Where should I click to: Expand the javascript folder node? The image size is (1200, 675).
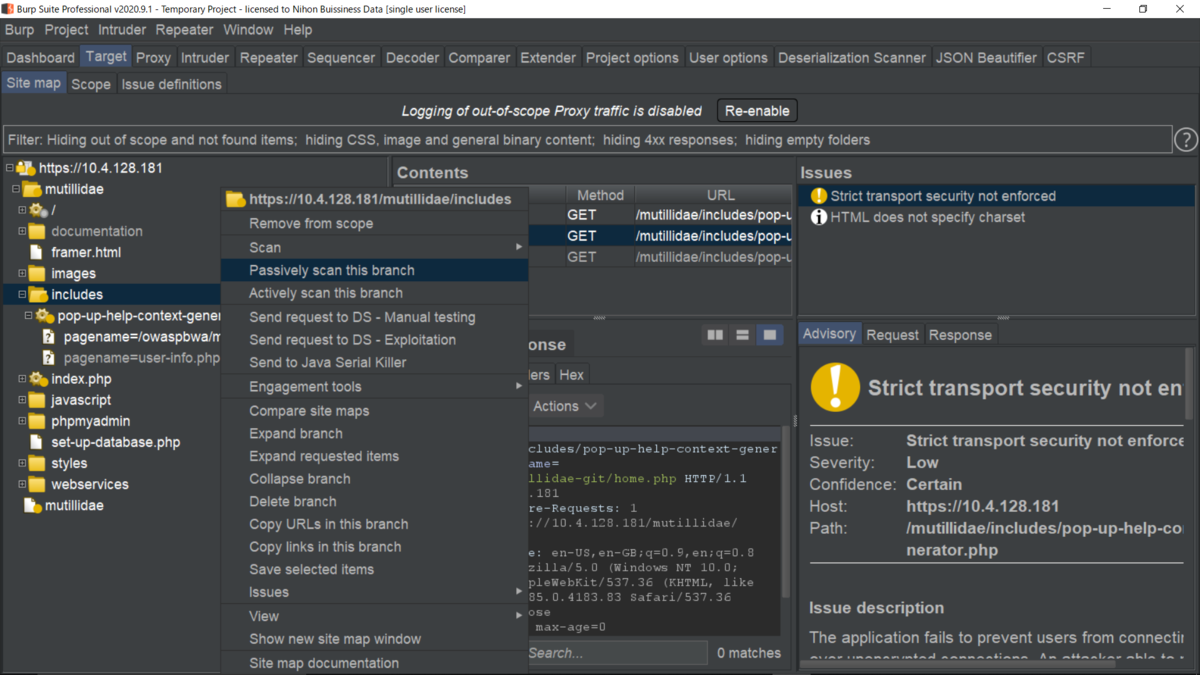click(x=22, y=400)
